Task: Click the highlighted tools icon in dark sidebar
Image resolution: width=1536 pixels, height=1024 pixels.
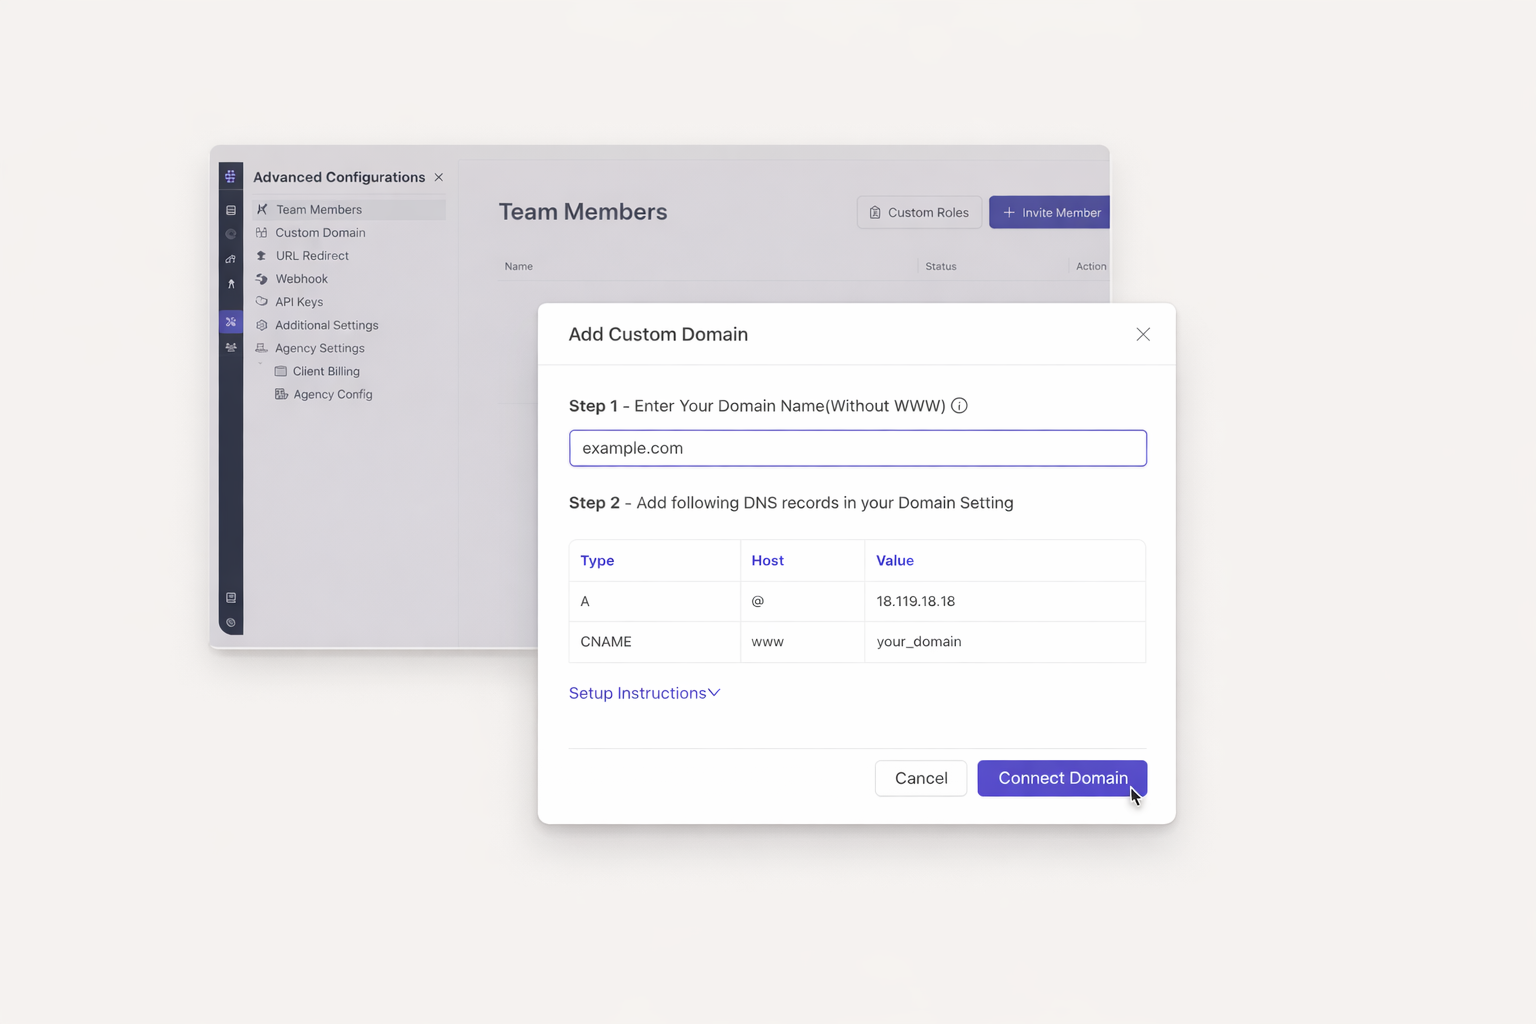Action: pyautogui.click(x=231, y=322)
